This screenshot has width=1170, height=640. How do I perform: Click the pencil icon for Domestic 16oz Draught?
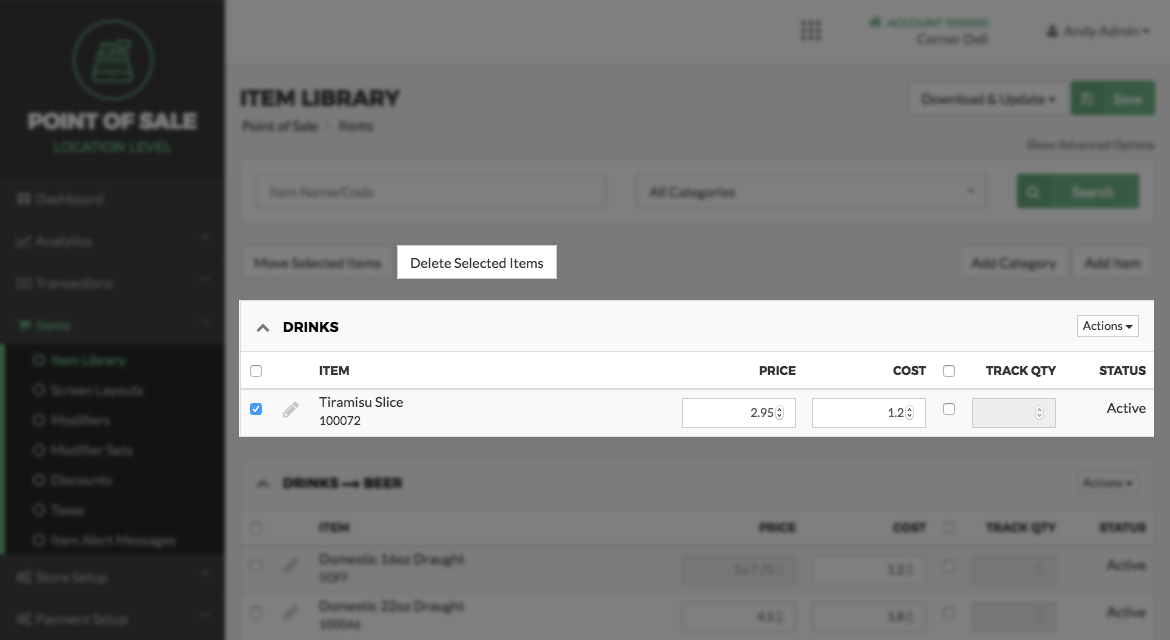coord(291,566)
